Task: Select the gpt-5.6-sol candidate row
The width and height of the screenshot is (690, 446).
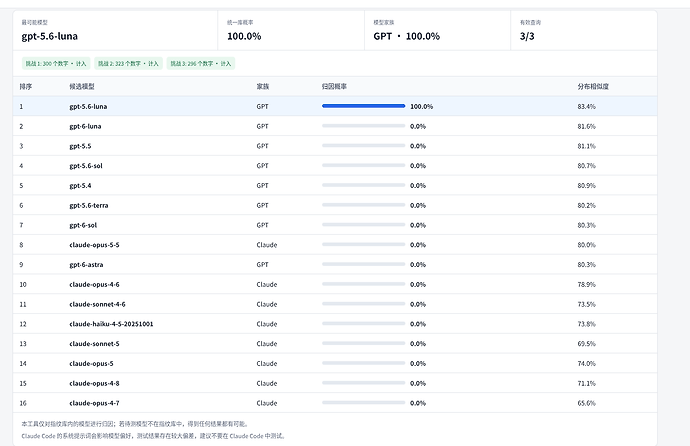Action: [335, 166]
